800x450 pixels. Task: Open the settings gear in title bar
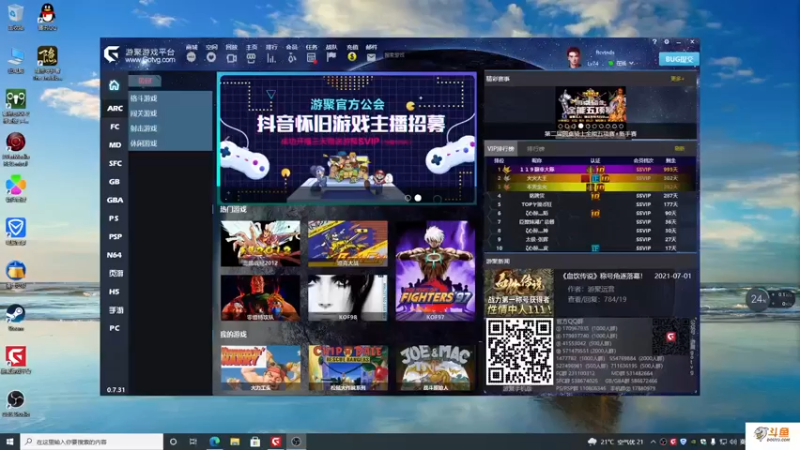666,42
